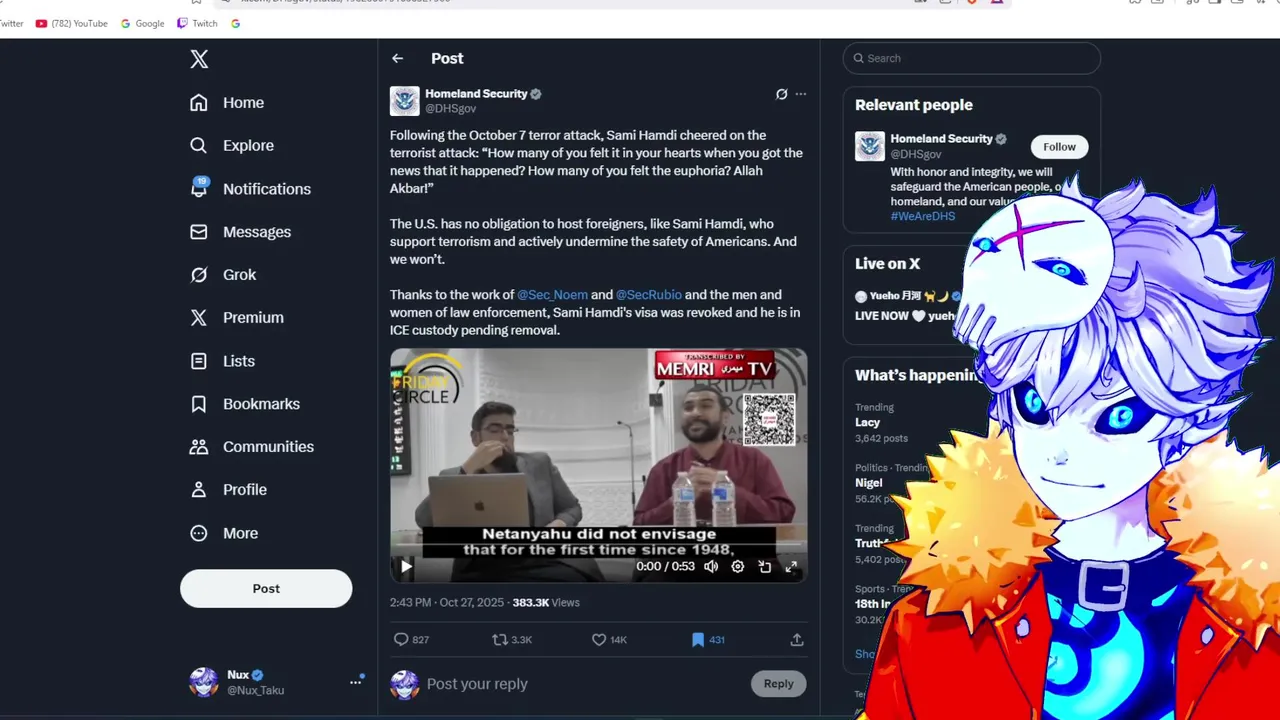Screen dimensions: 1280x720
Task: Click the reply comment icon with 827
Action: click(x=411, y=640)
